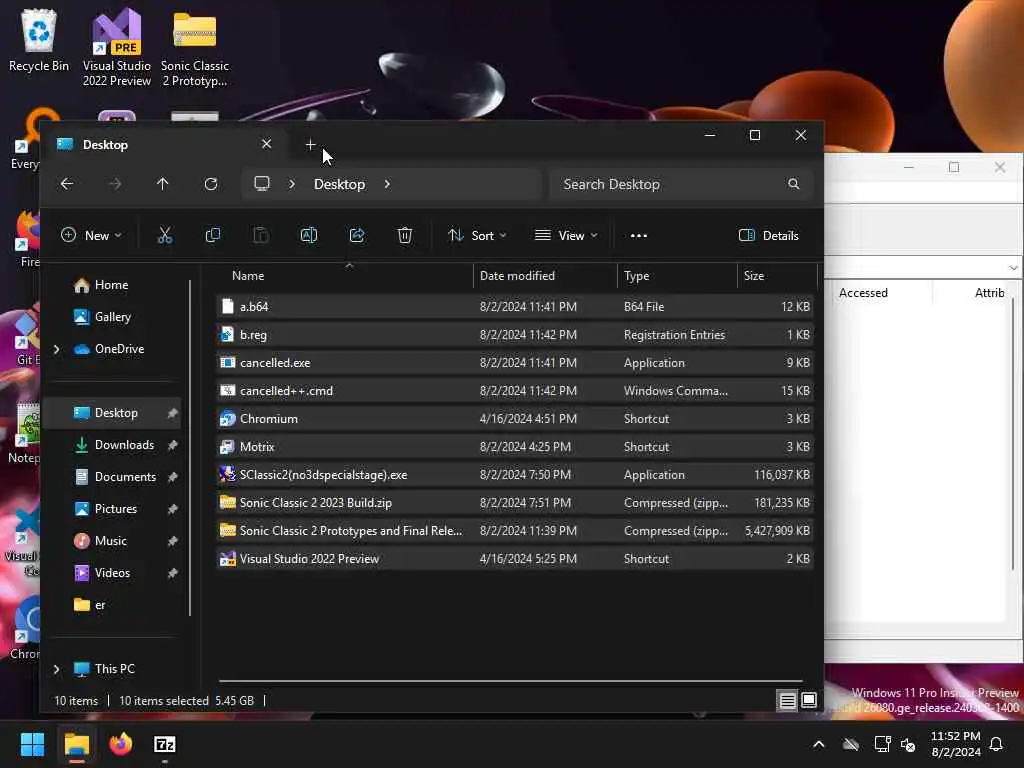
Task: Expand the OneDrive tree node
Action: pos(57,349)
